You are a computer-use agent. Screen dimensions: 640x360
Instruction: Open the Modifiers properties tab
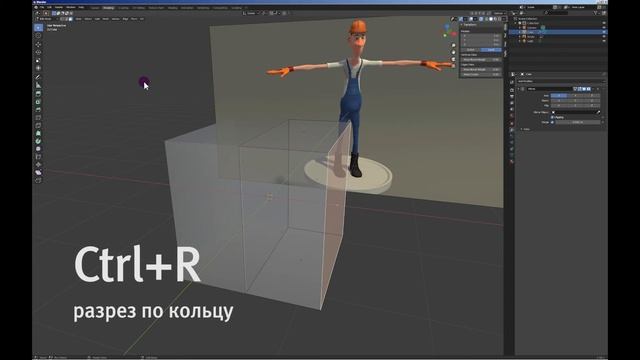(x=512, y=130)
